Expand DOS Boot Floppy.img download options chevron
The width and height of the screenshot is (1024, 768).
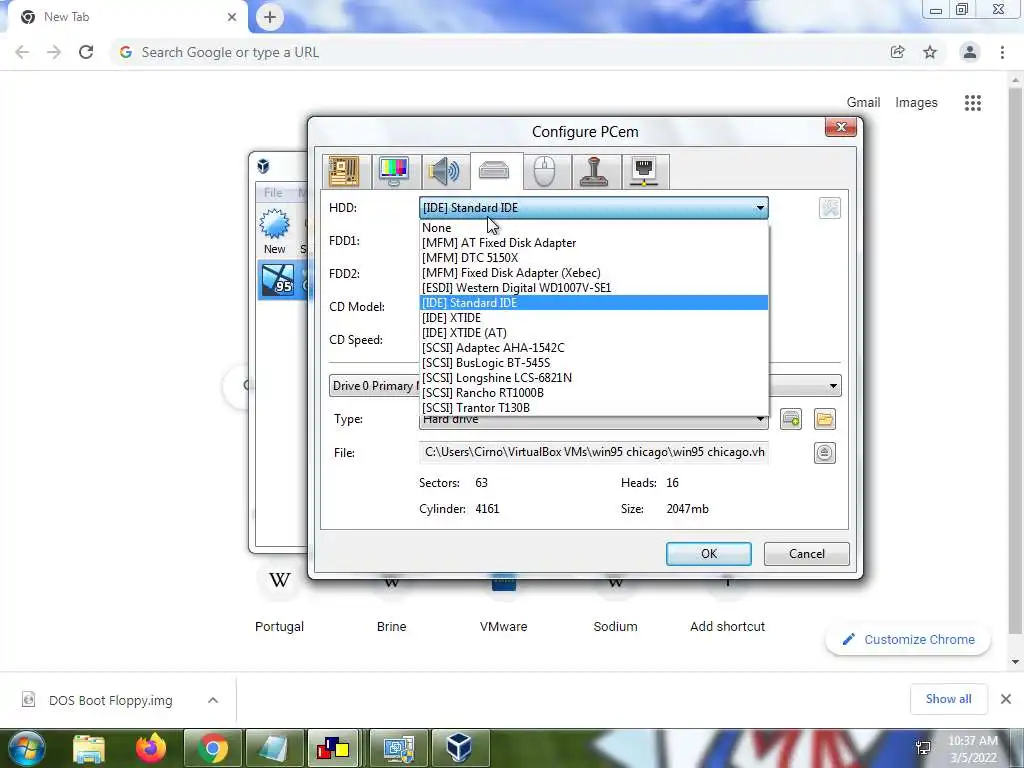click(213, 700)
